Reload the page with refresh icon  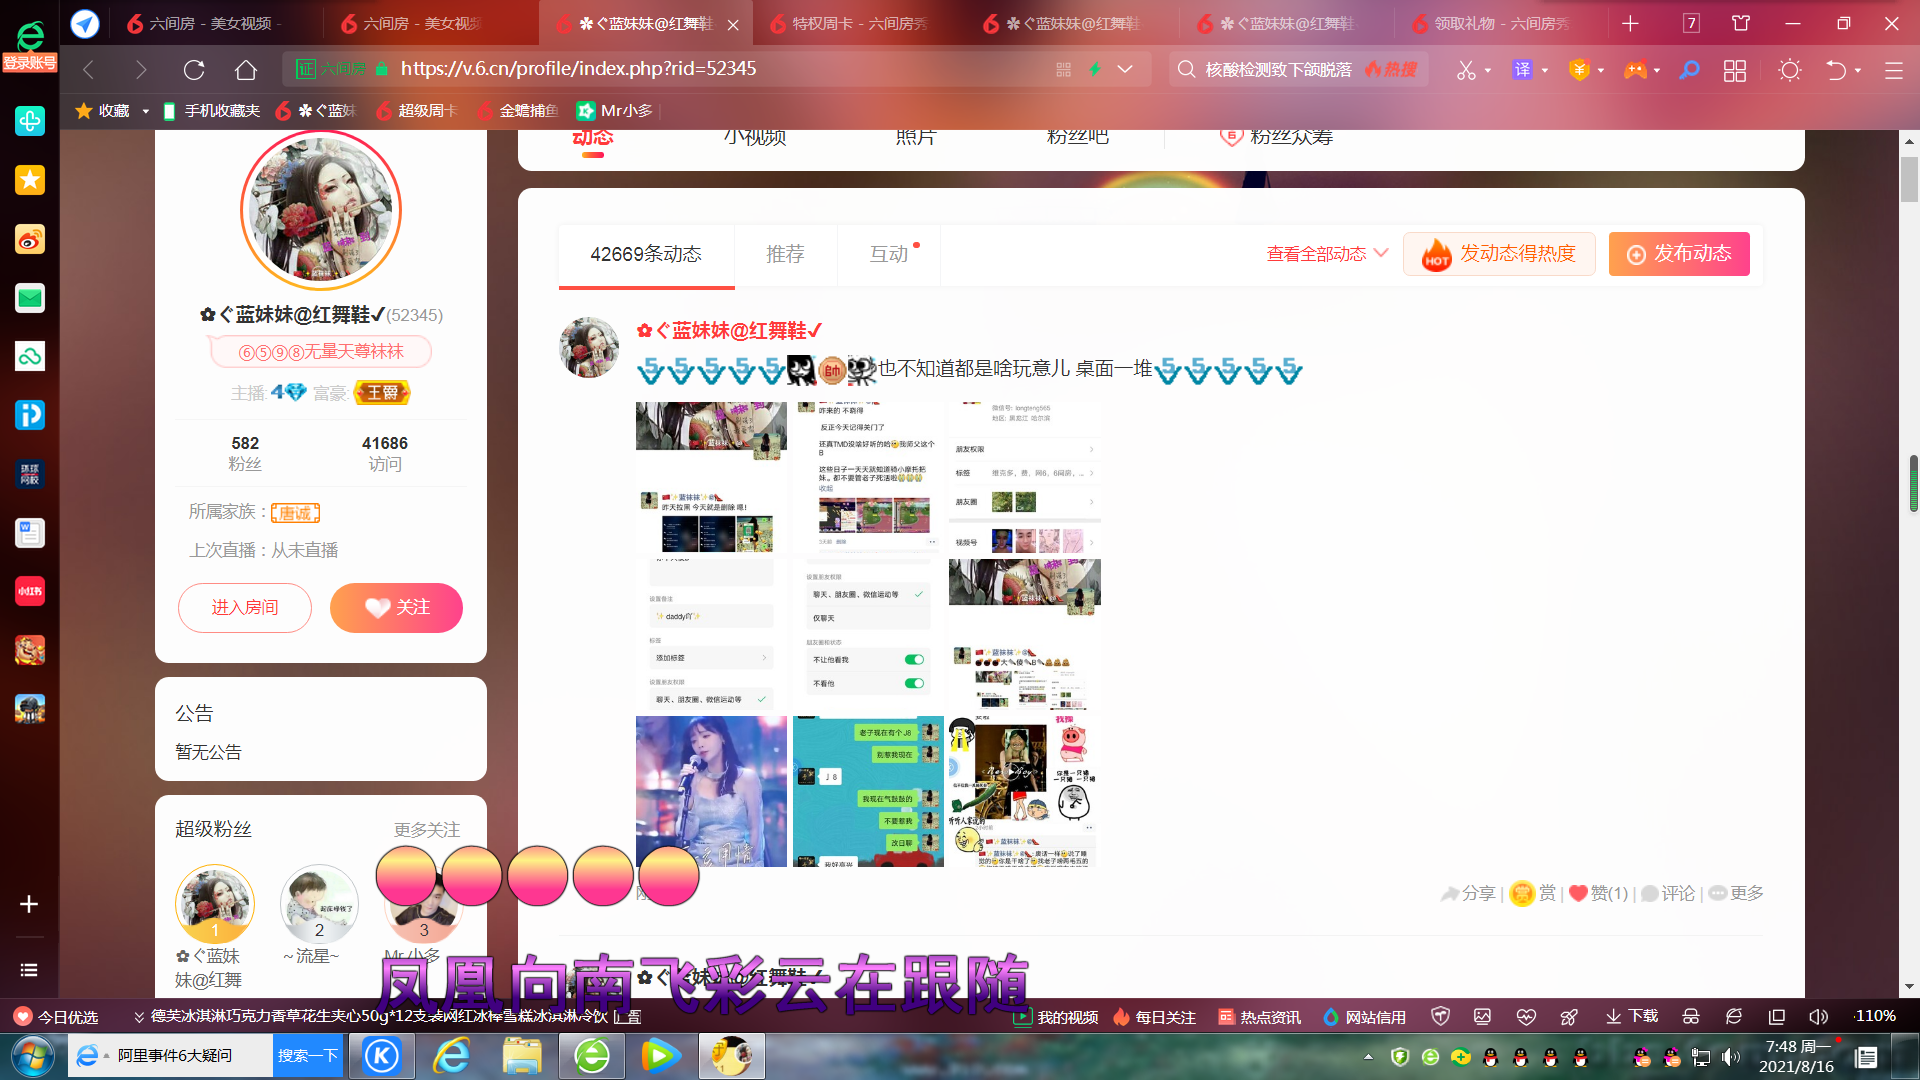click(194, 70)
